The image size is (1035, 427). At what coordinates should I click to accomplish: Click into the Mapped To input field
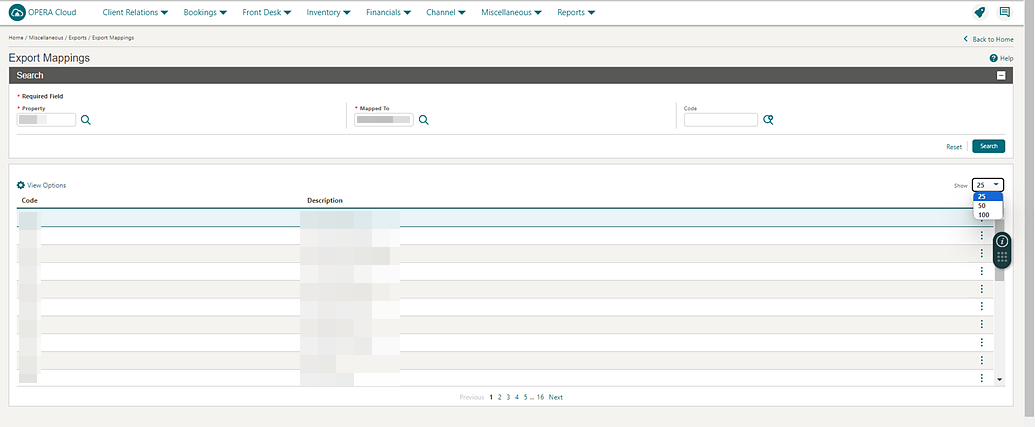click(x=384, y=120)
